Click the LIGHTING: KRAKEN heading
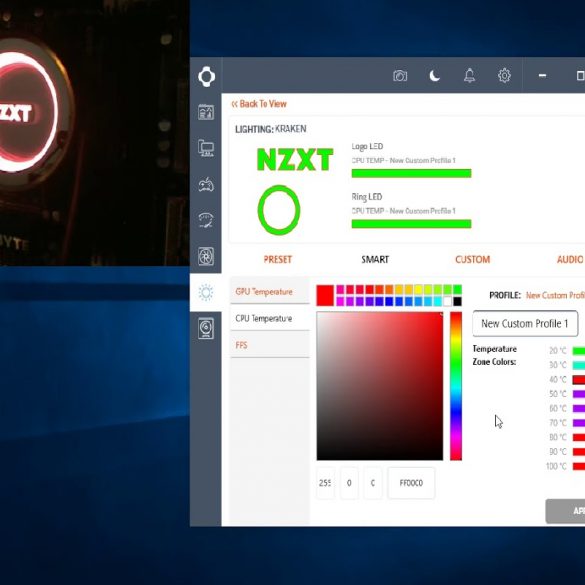Viewport: 585px width, 585px height. tap(270, 129)
